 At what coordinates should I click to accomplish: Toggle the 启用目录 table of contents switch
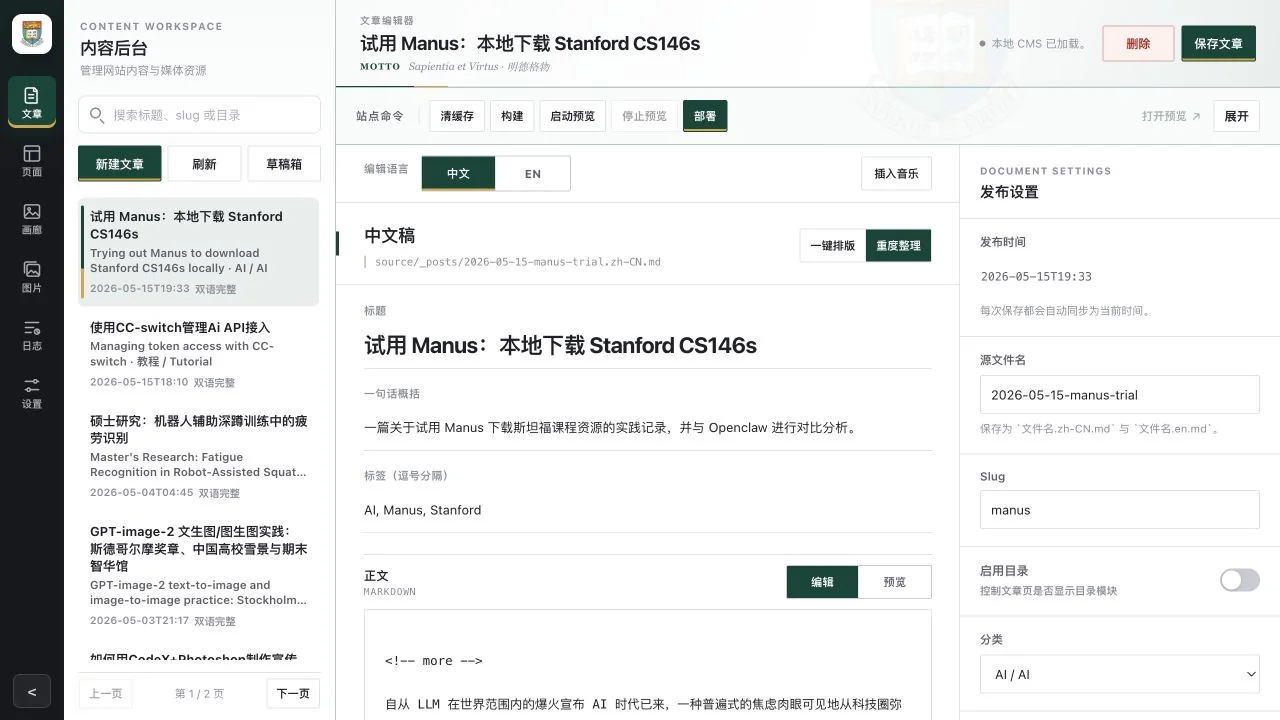[x=1239, y=580]
